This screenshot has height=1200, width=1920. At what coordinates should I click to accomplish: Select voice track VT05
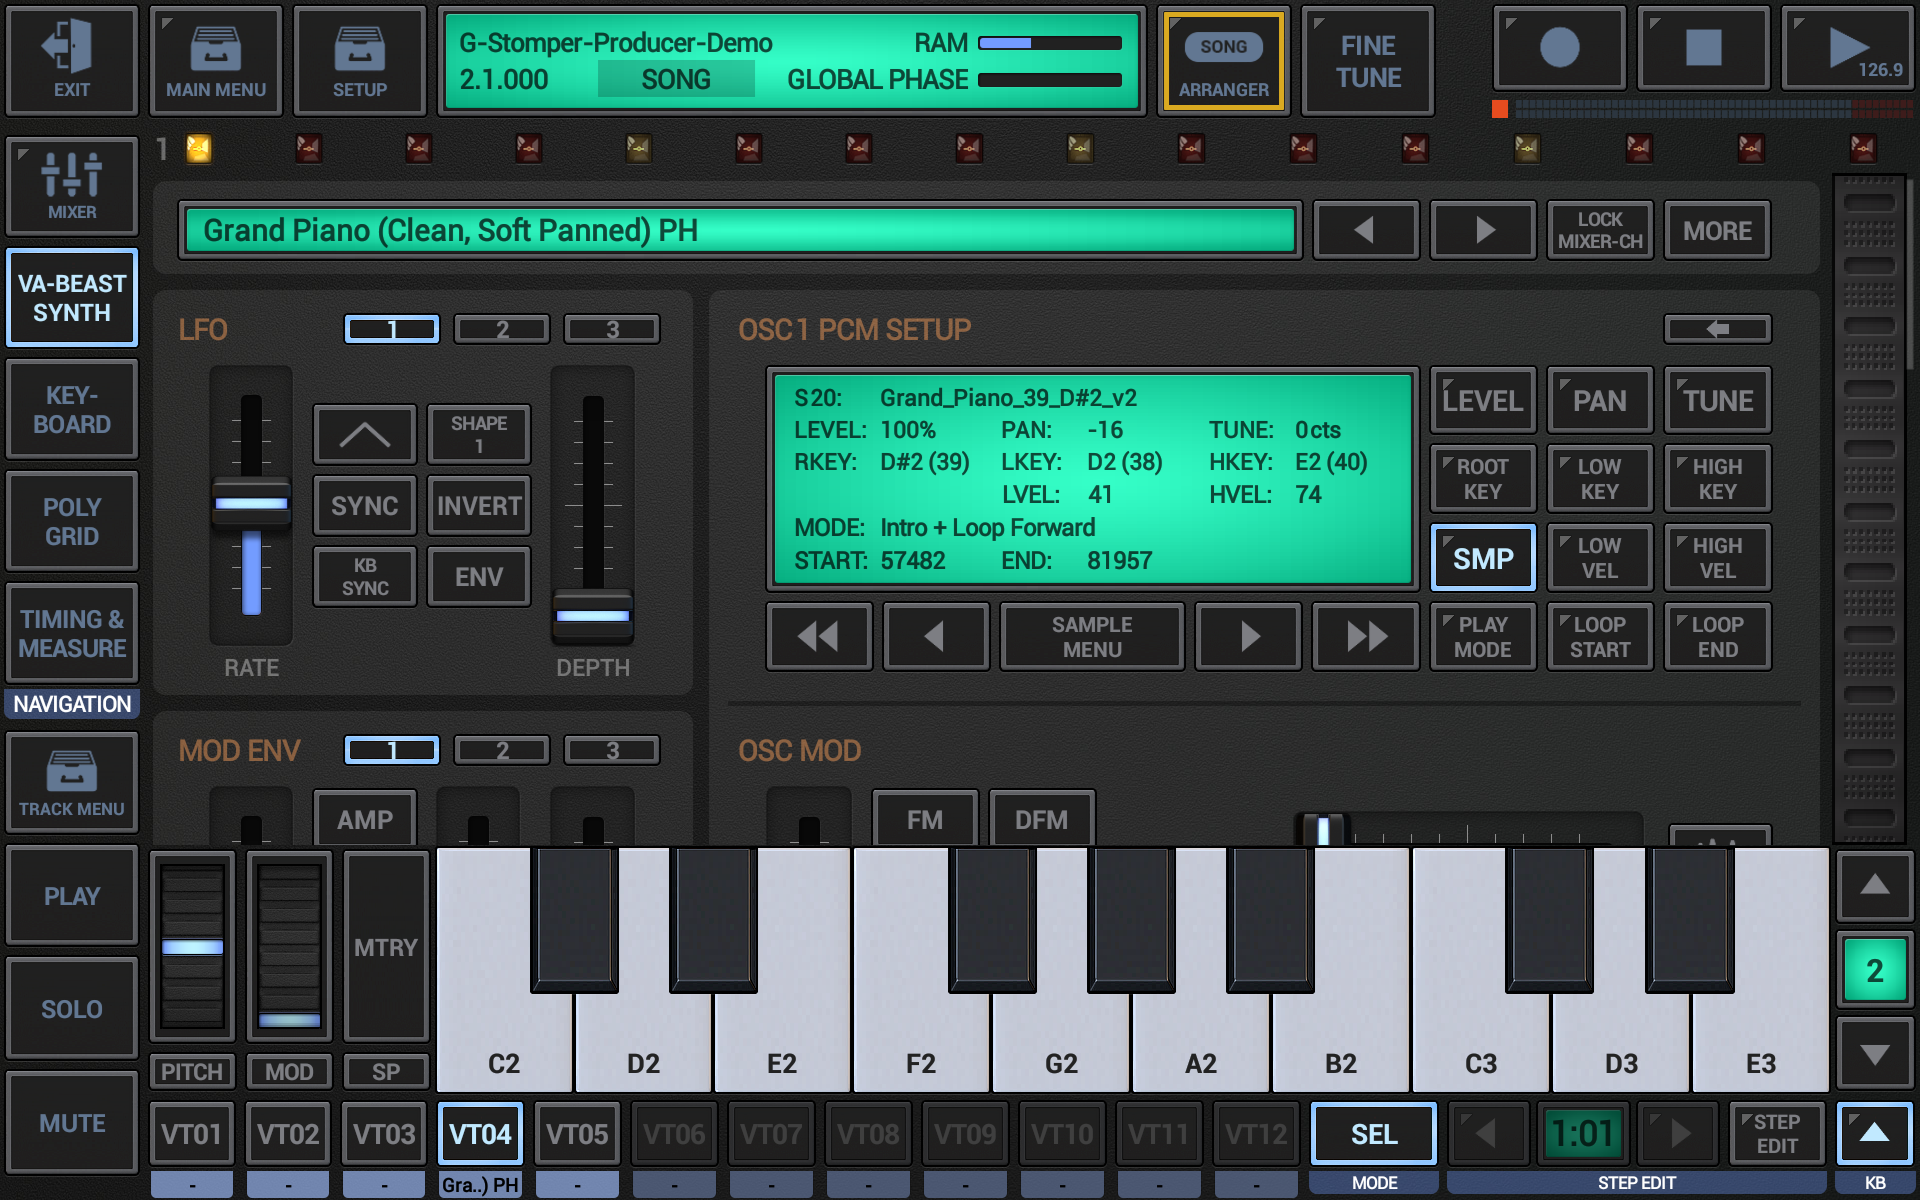pyautogui.click(x=577, y=1133)
